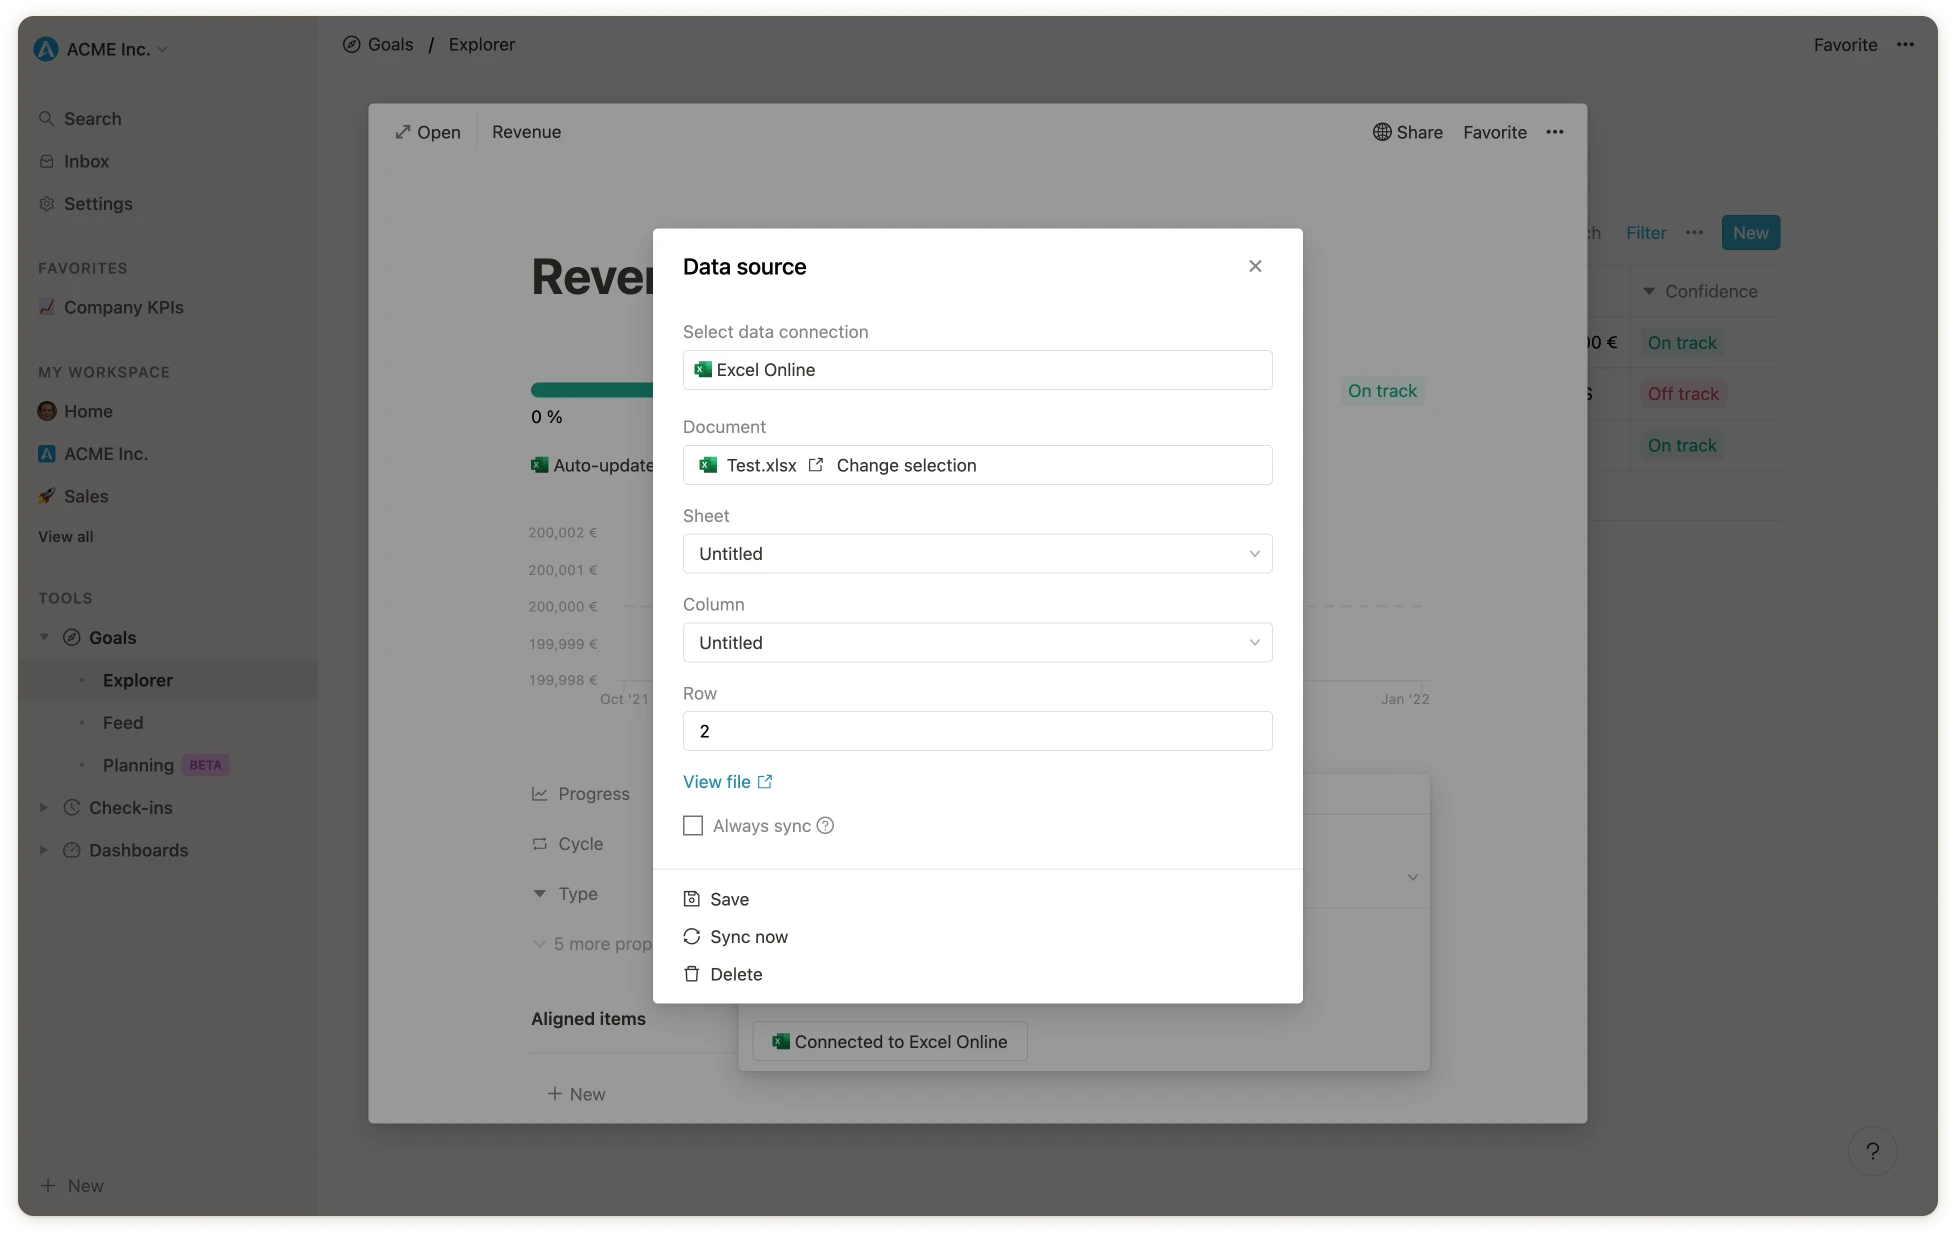Open the Sheet dropdown
The width and height of the screenshot is (1956, 1236).
(x=977, y=554)
